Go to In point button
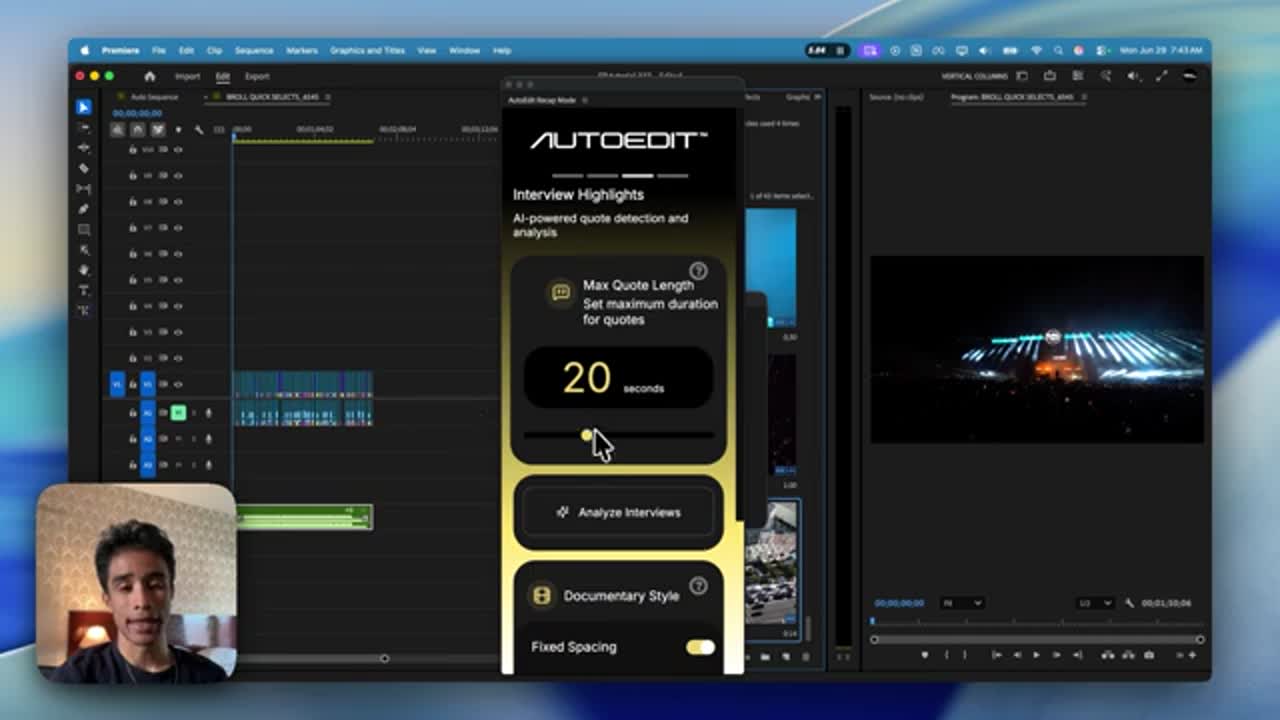Viewport: 1280px width, 720px height. 997,655
